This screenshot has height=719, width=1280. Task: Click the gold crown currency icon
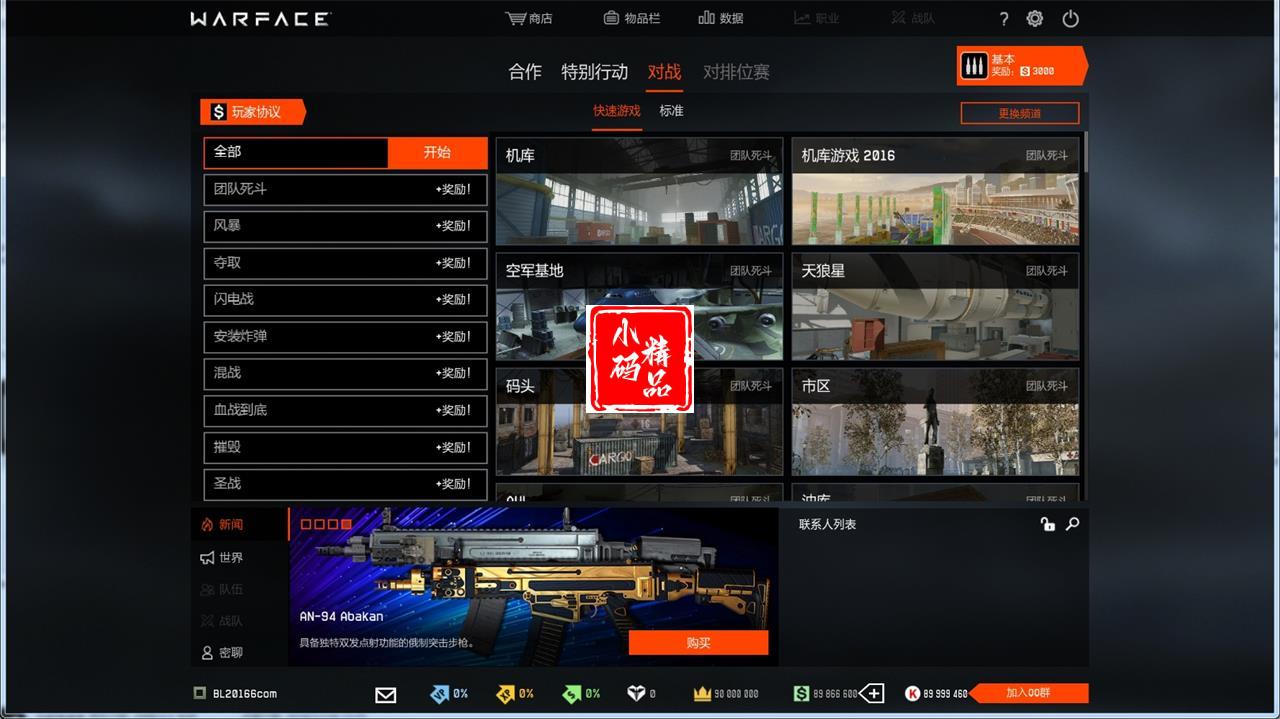point(702,694)
